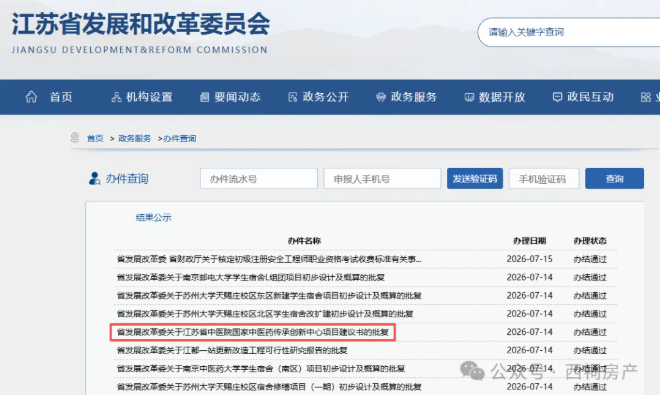
Task: Open the 首页 navigation menu item
Action: [61, 97]
